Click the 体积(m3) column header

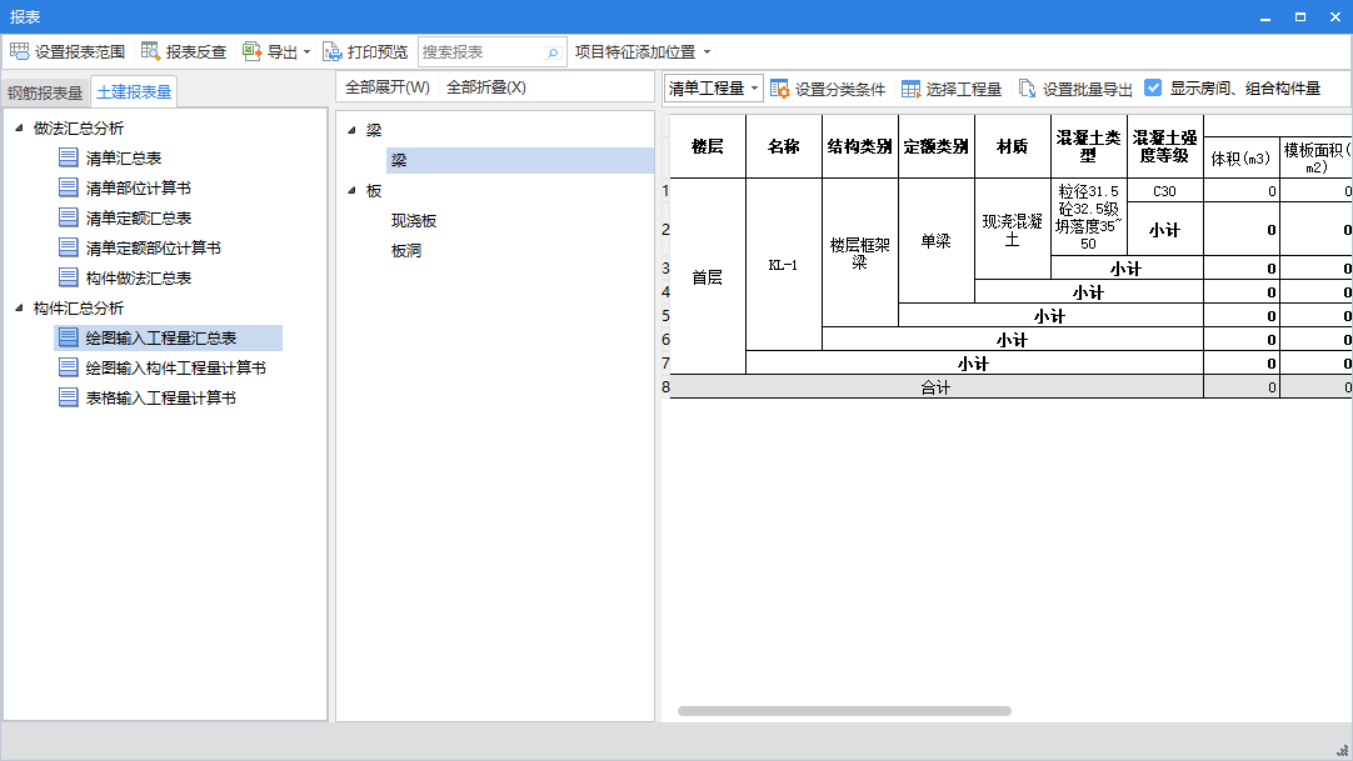1241,158
